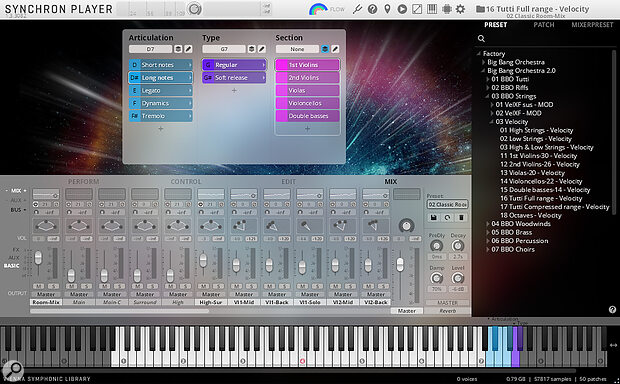Expand 01 VelXF sus - MOD folder
The image size is (620, 384).
pyautogui.click(x=492, y=105)
